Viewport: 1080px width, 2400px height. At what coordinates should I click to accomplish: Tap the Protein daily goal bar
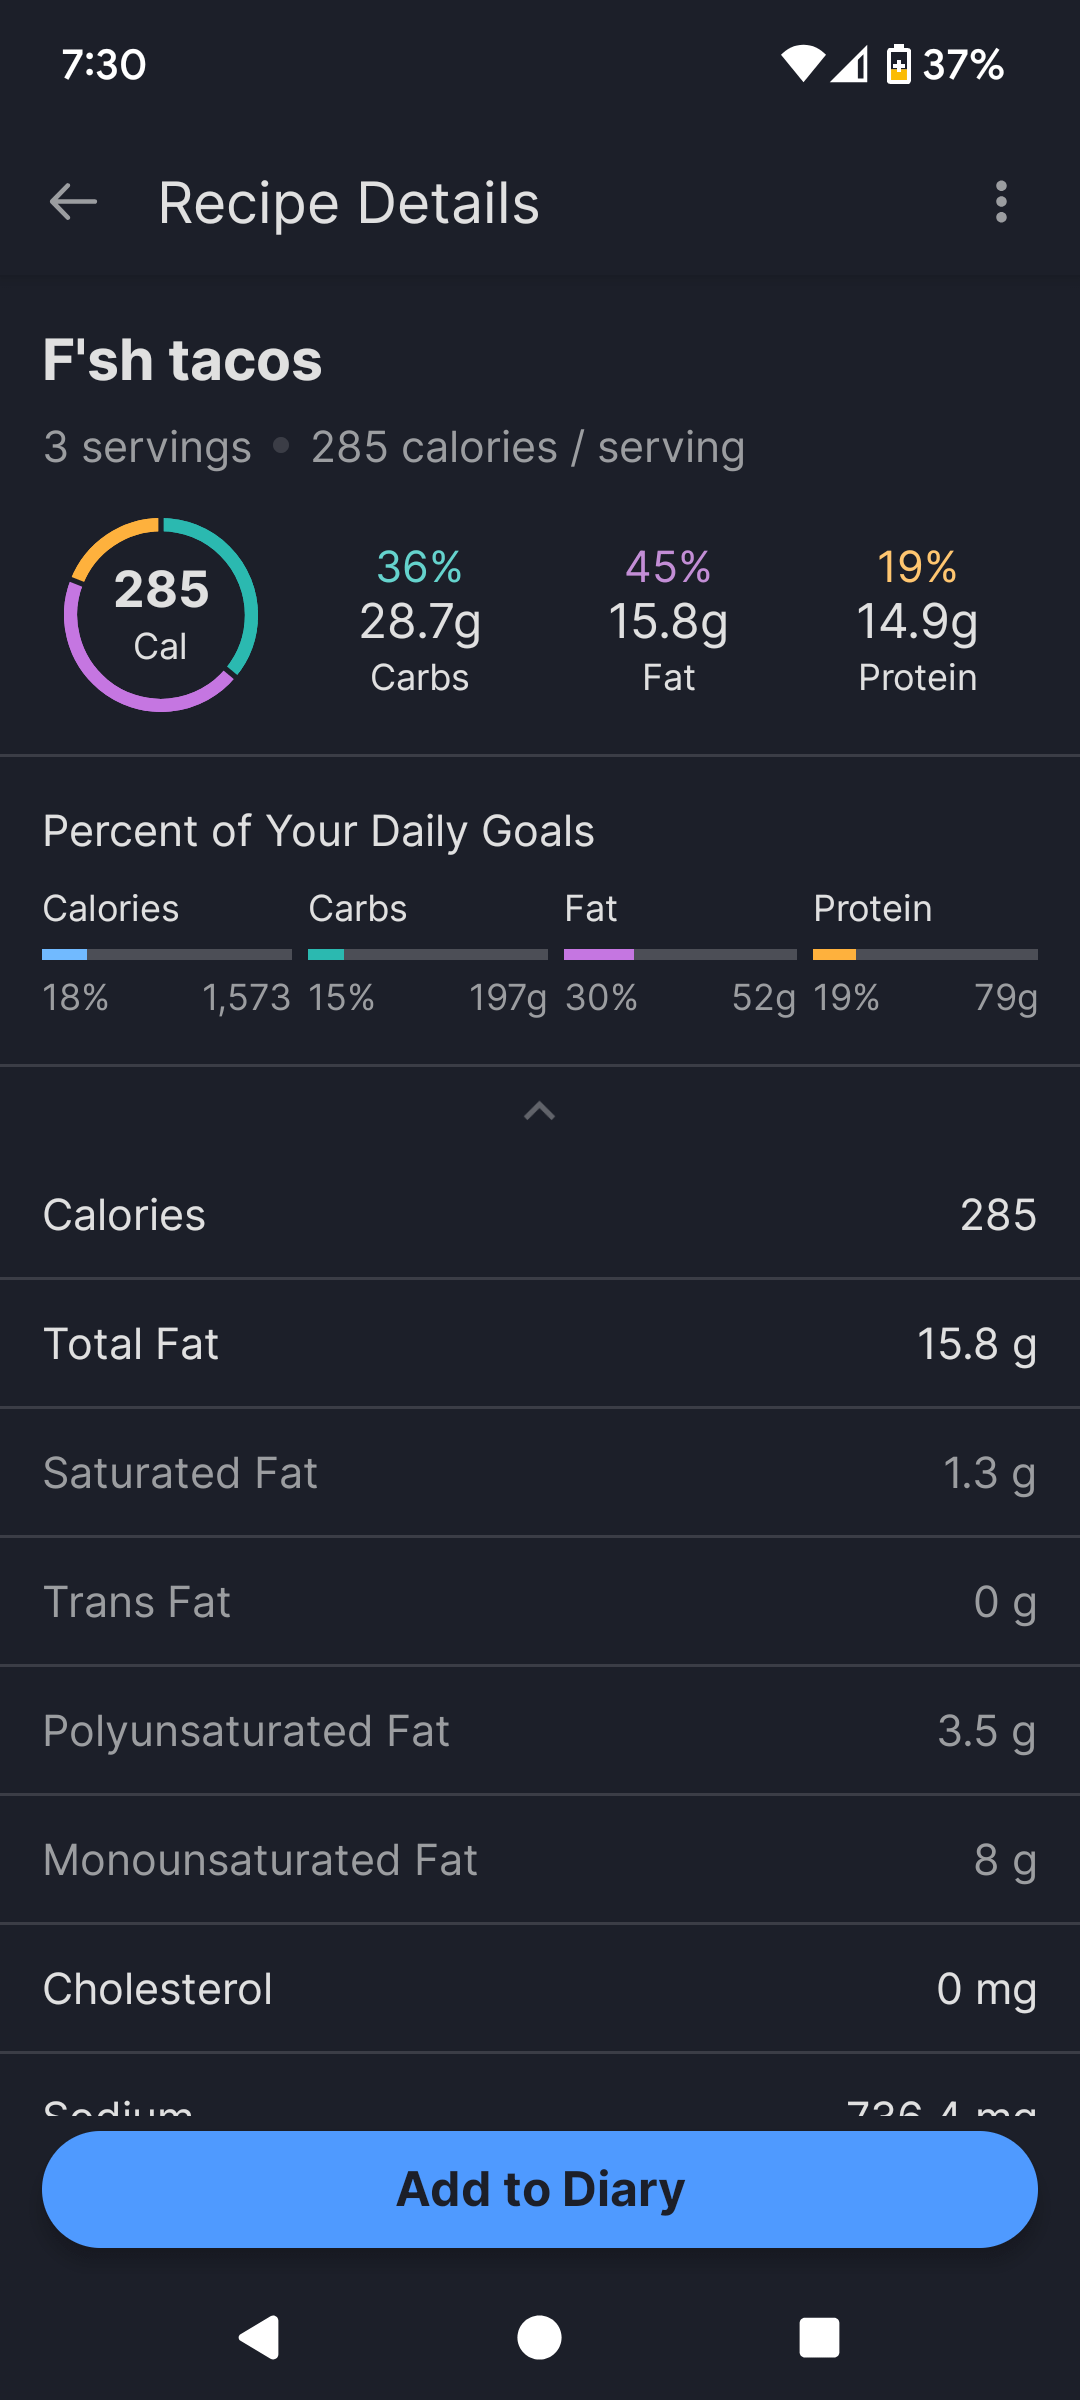pos(925,955)
